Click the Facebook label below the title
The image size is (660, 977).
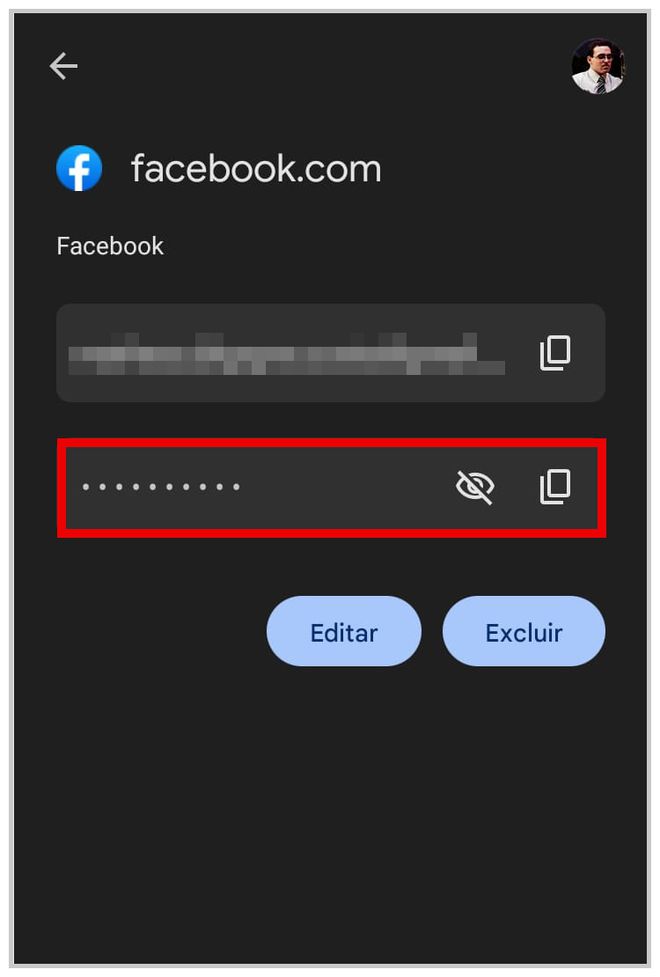[x=110, y=246]
